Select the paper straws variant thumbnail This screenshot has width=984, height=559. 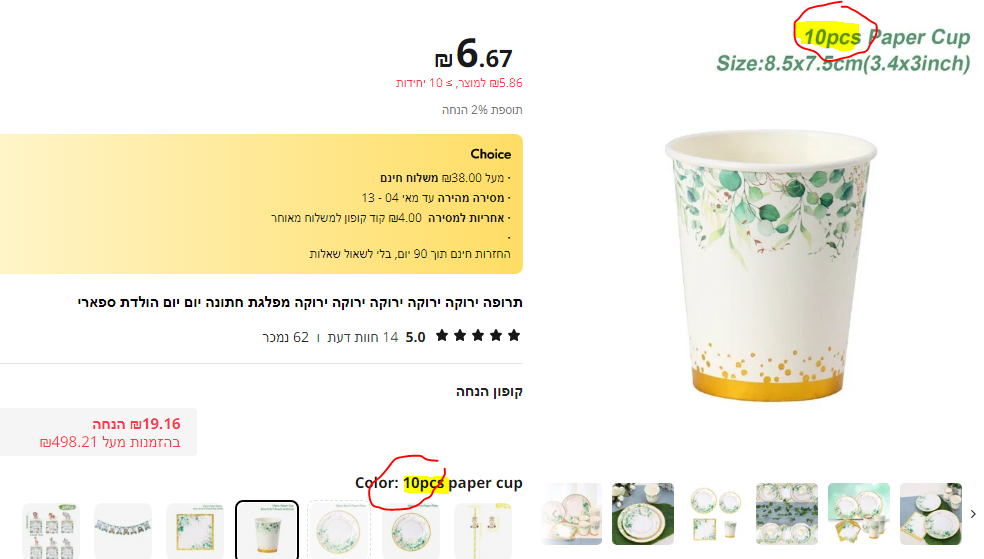coord(483,530)
